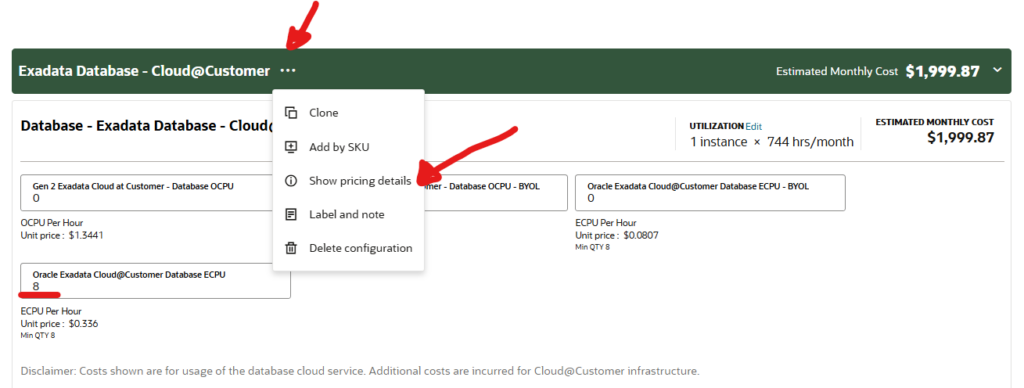1024x388 pixels.
Task: Click the Unit price: $0.336 text
Action: [59, 323]
